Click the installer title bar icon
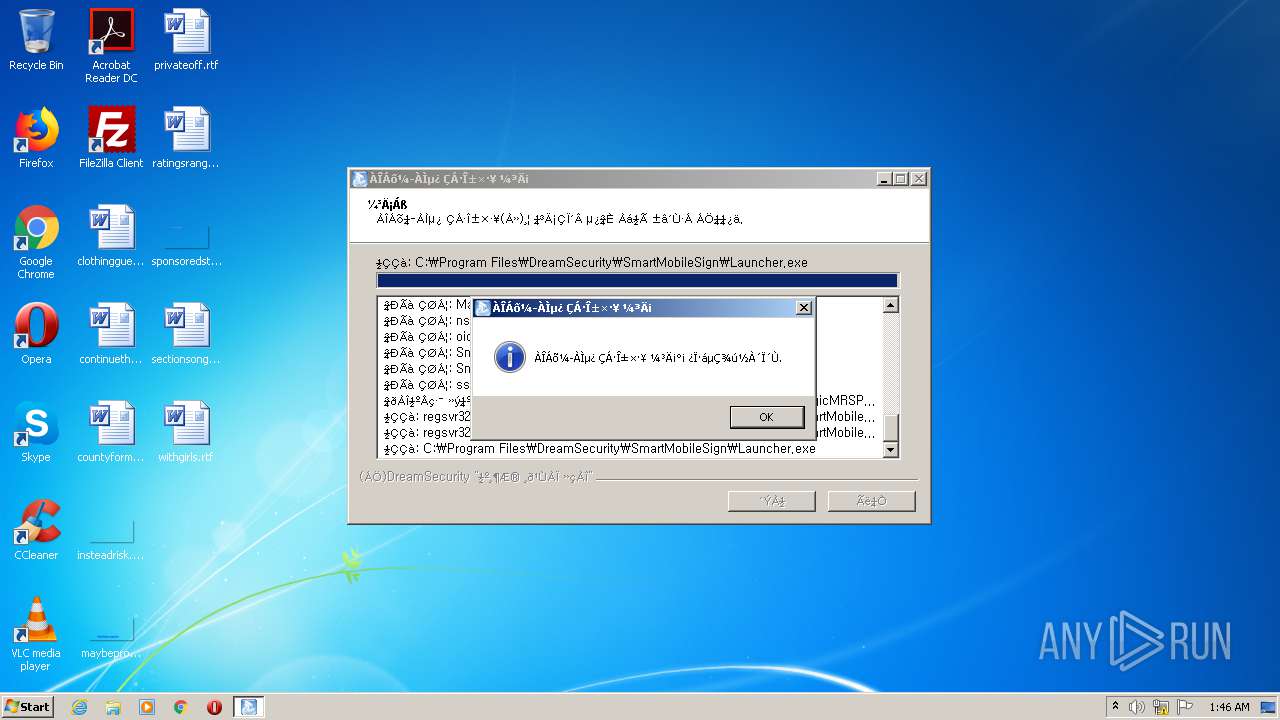1280x720 pixels. (x=360, y=179)
